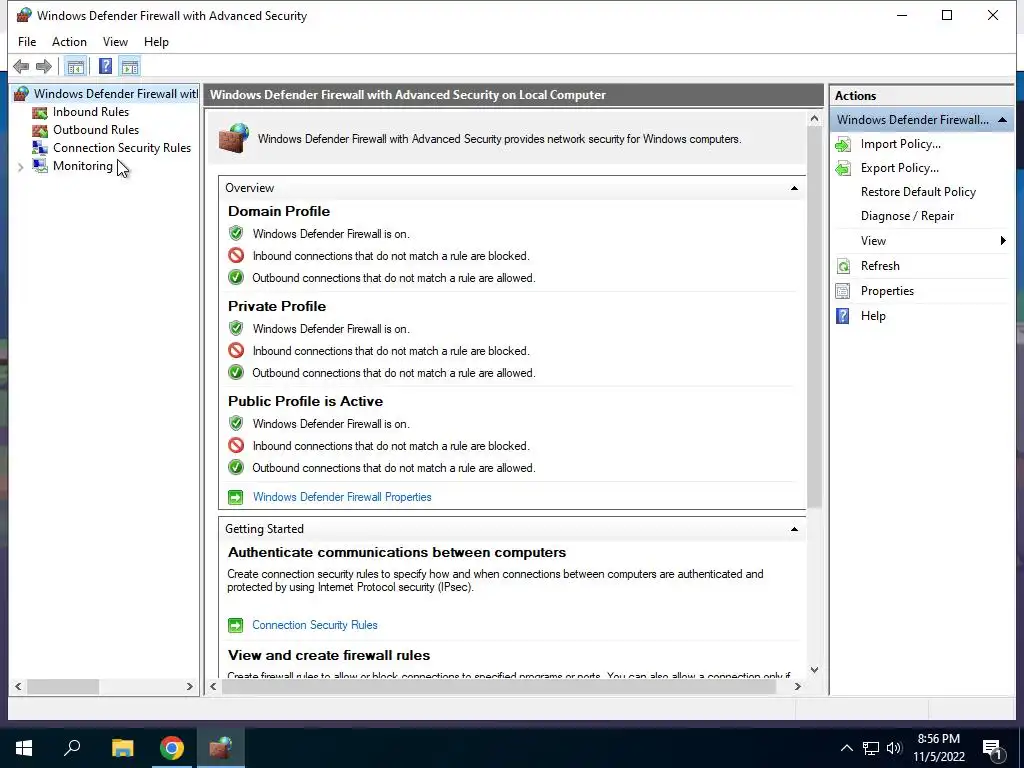The width and height of the screenshot is (1024, 768).
Task: Click green arrow icon beside Firewall Properties link
Action: click(236, 497)
